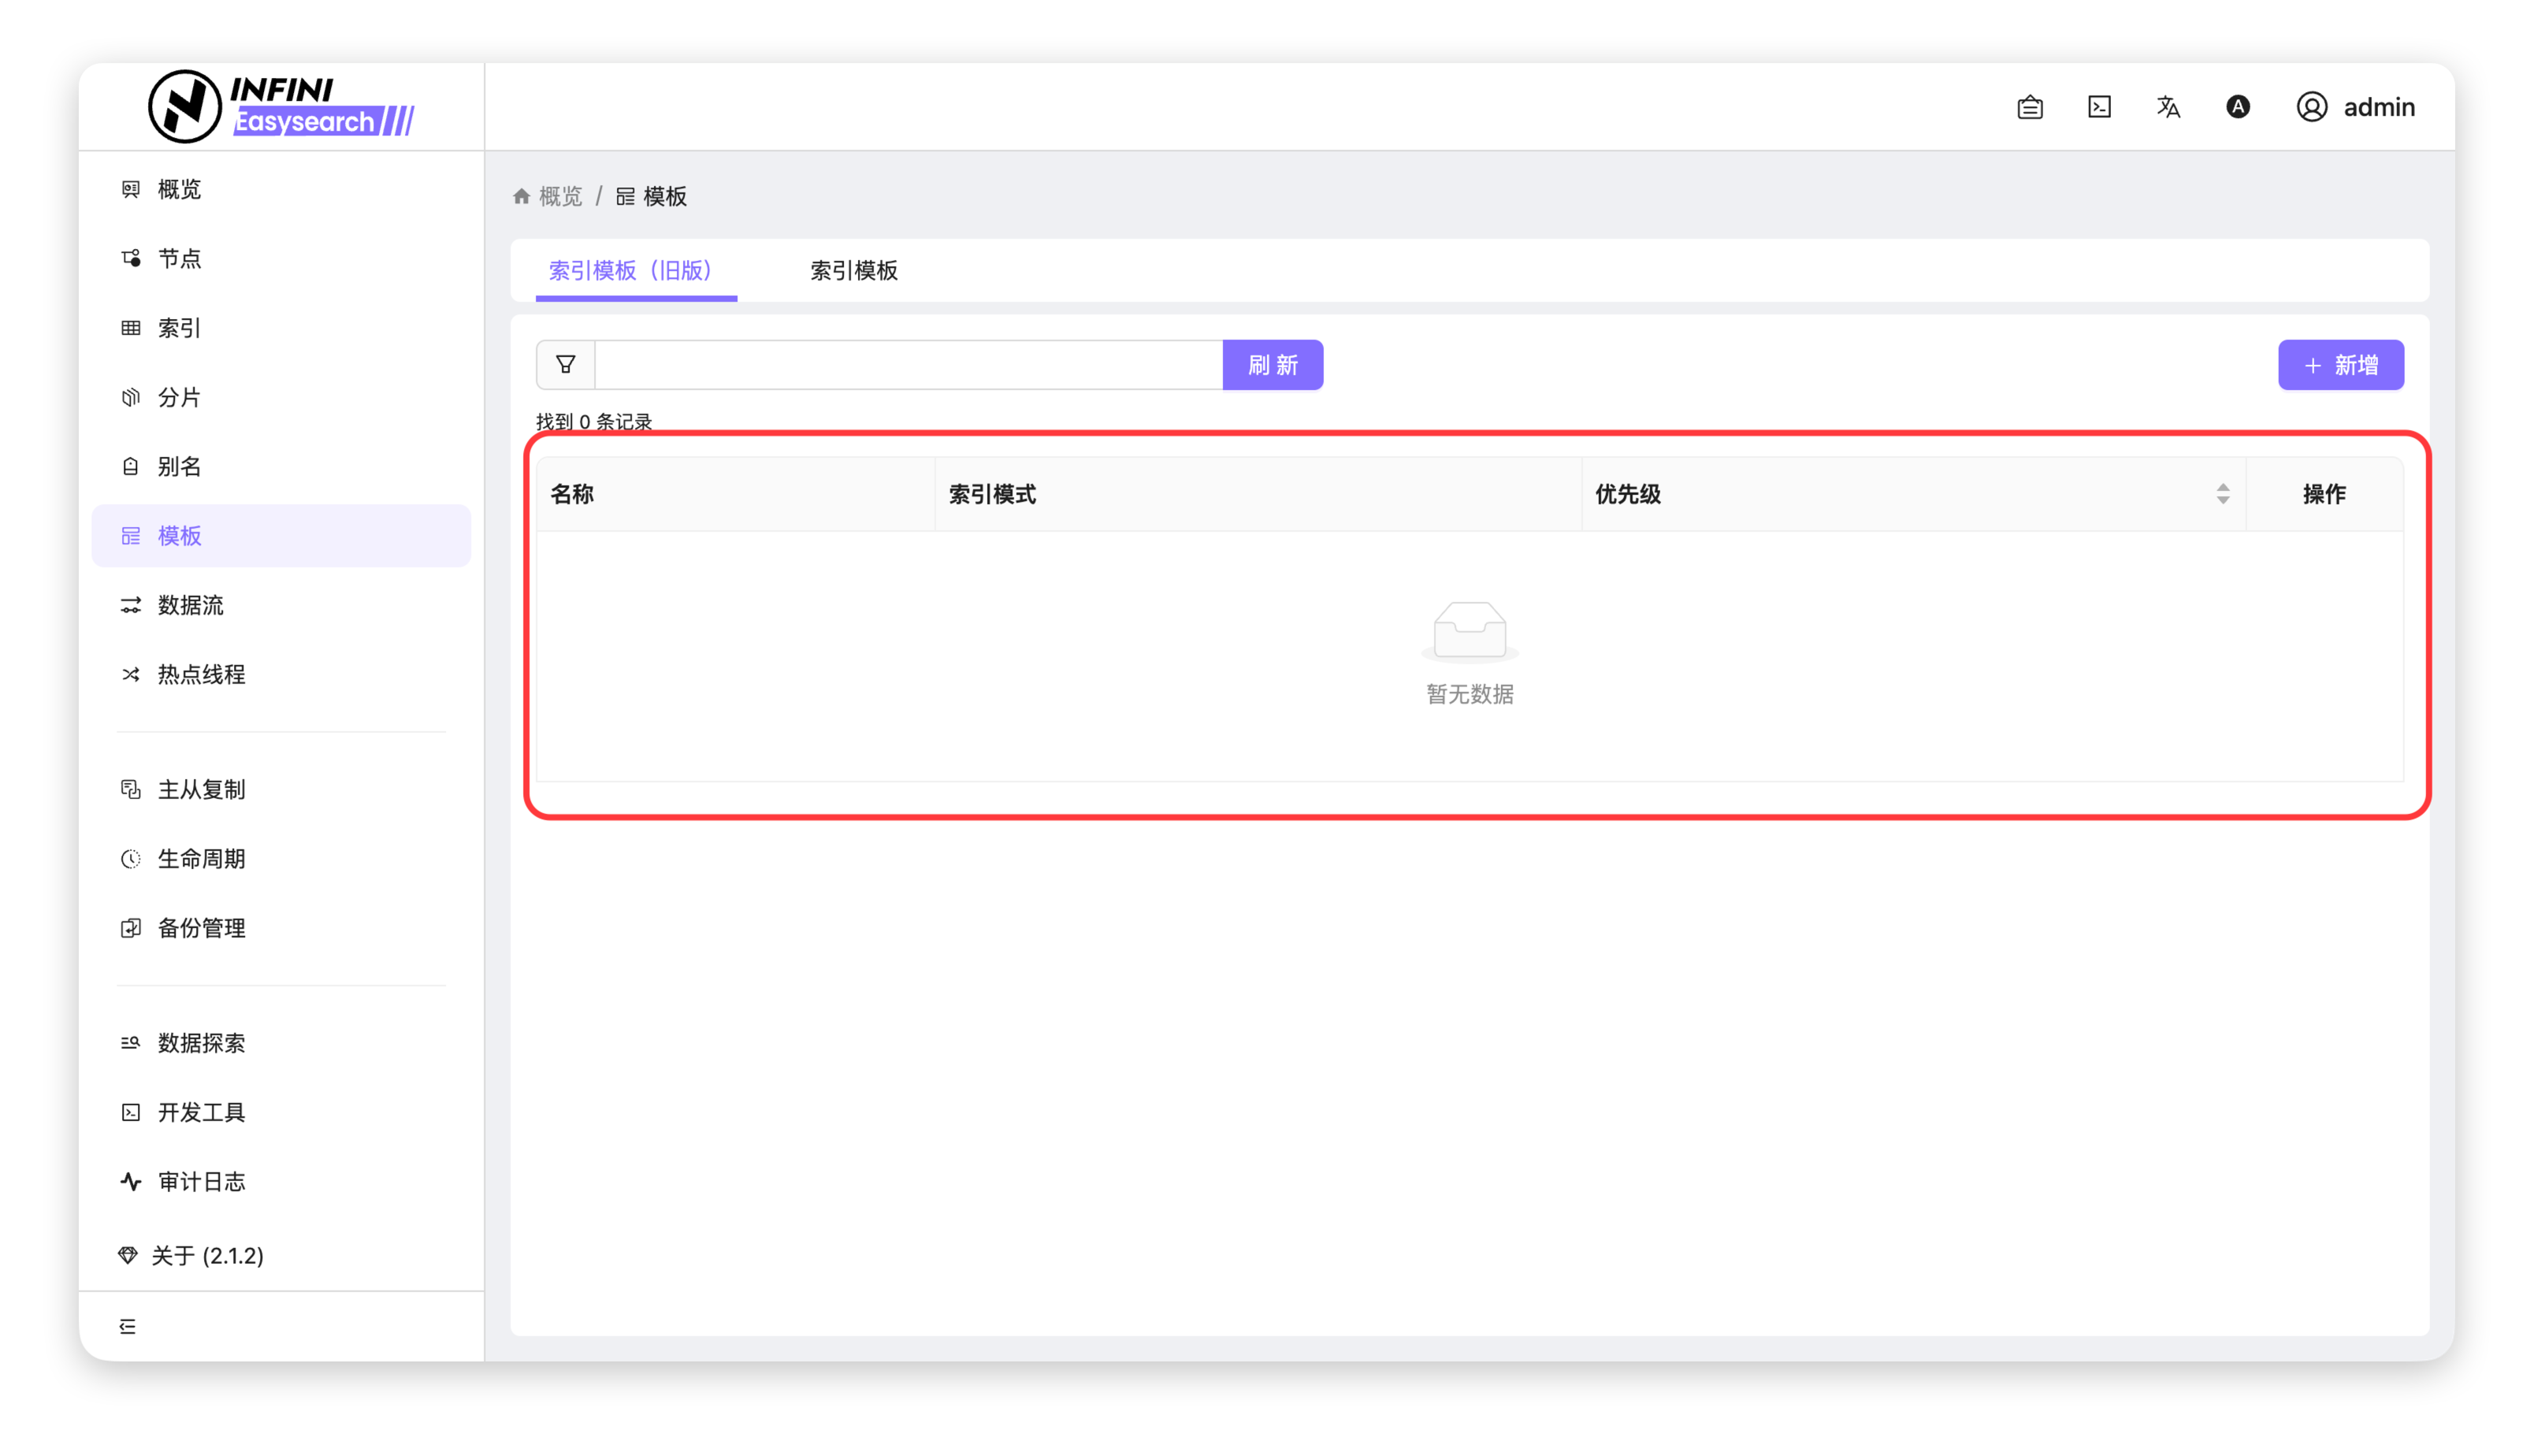The height and width of the screenshot is (1456, 2534).
Task: Click the template filter text field
Action: pos(907,365)
